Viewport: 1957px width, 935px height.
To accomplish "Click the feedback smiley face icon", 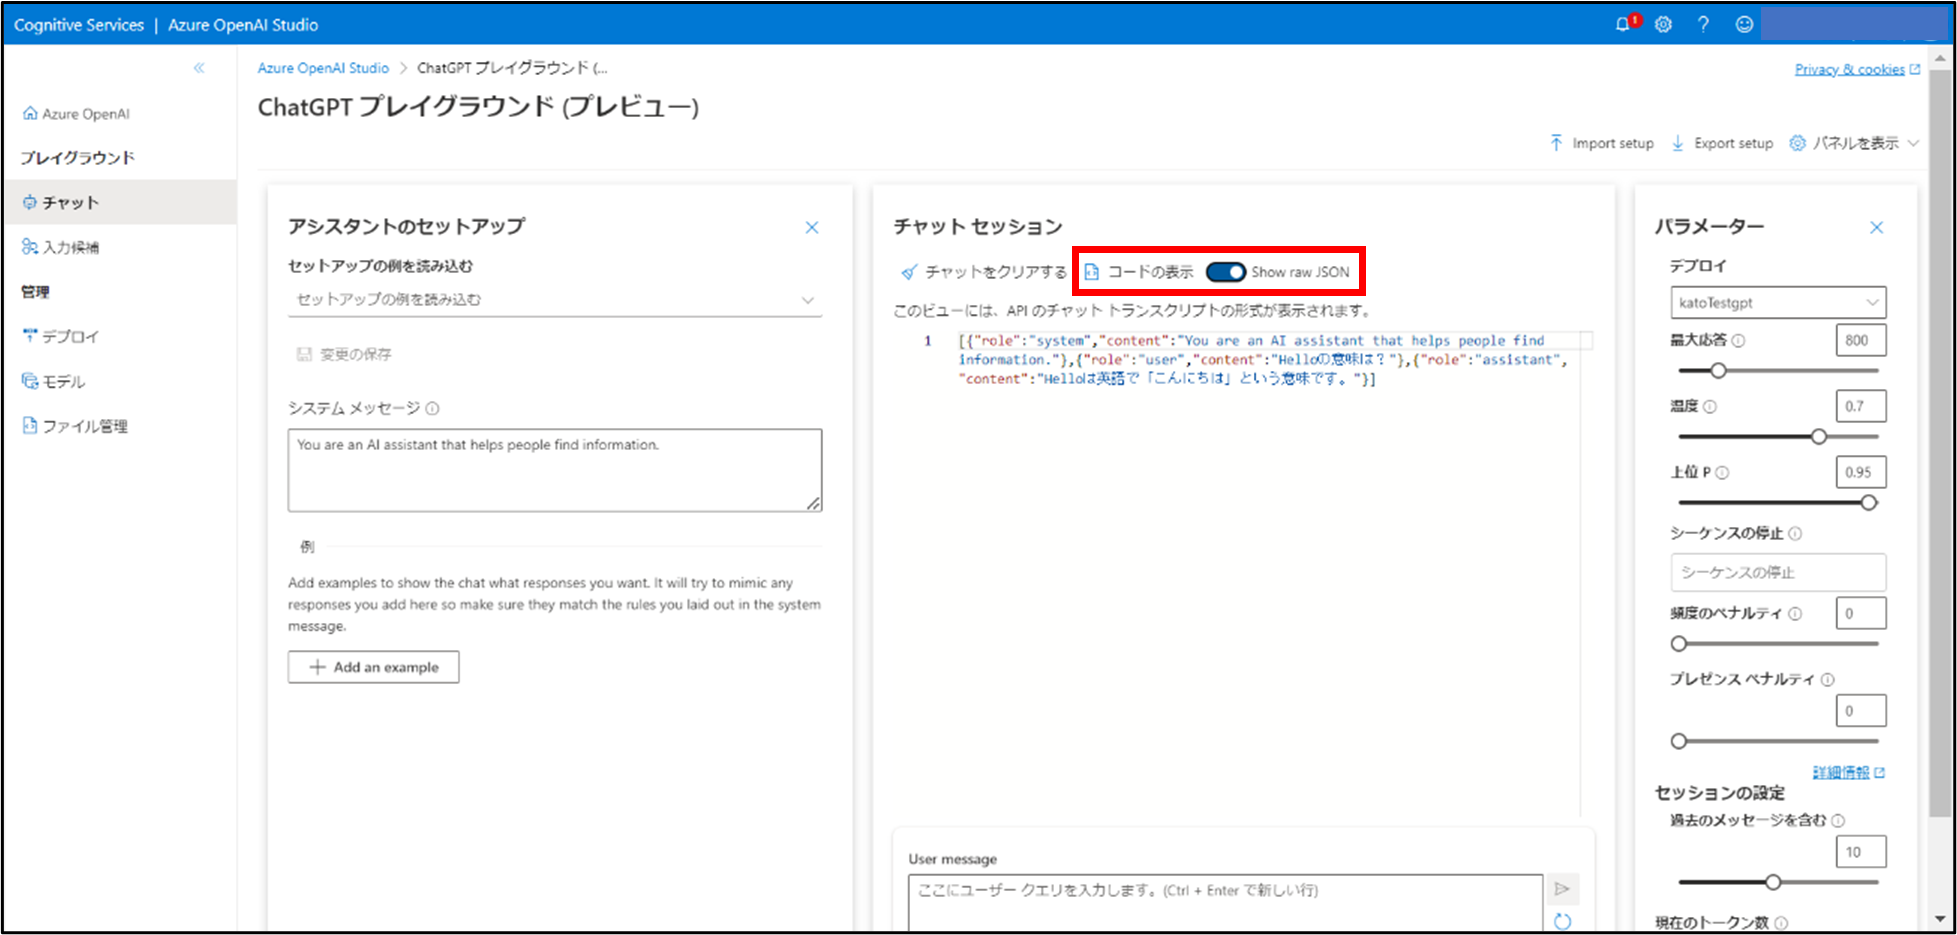I will [x=1744, y=25].
